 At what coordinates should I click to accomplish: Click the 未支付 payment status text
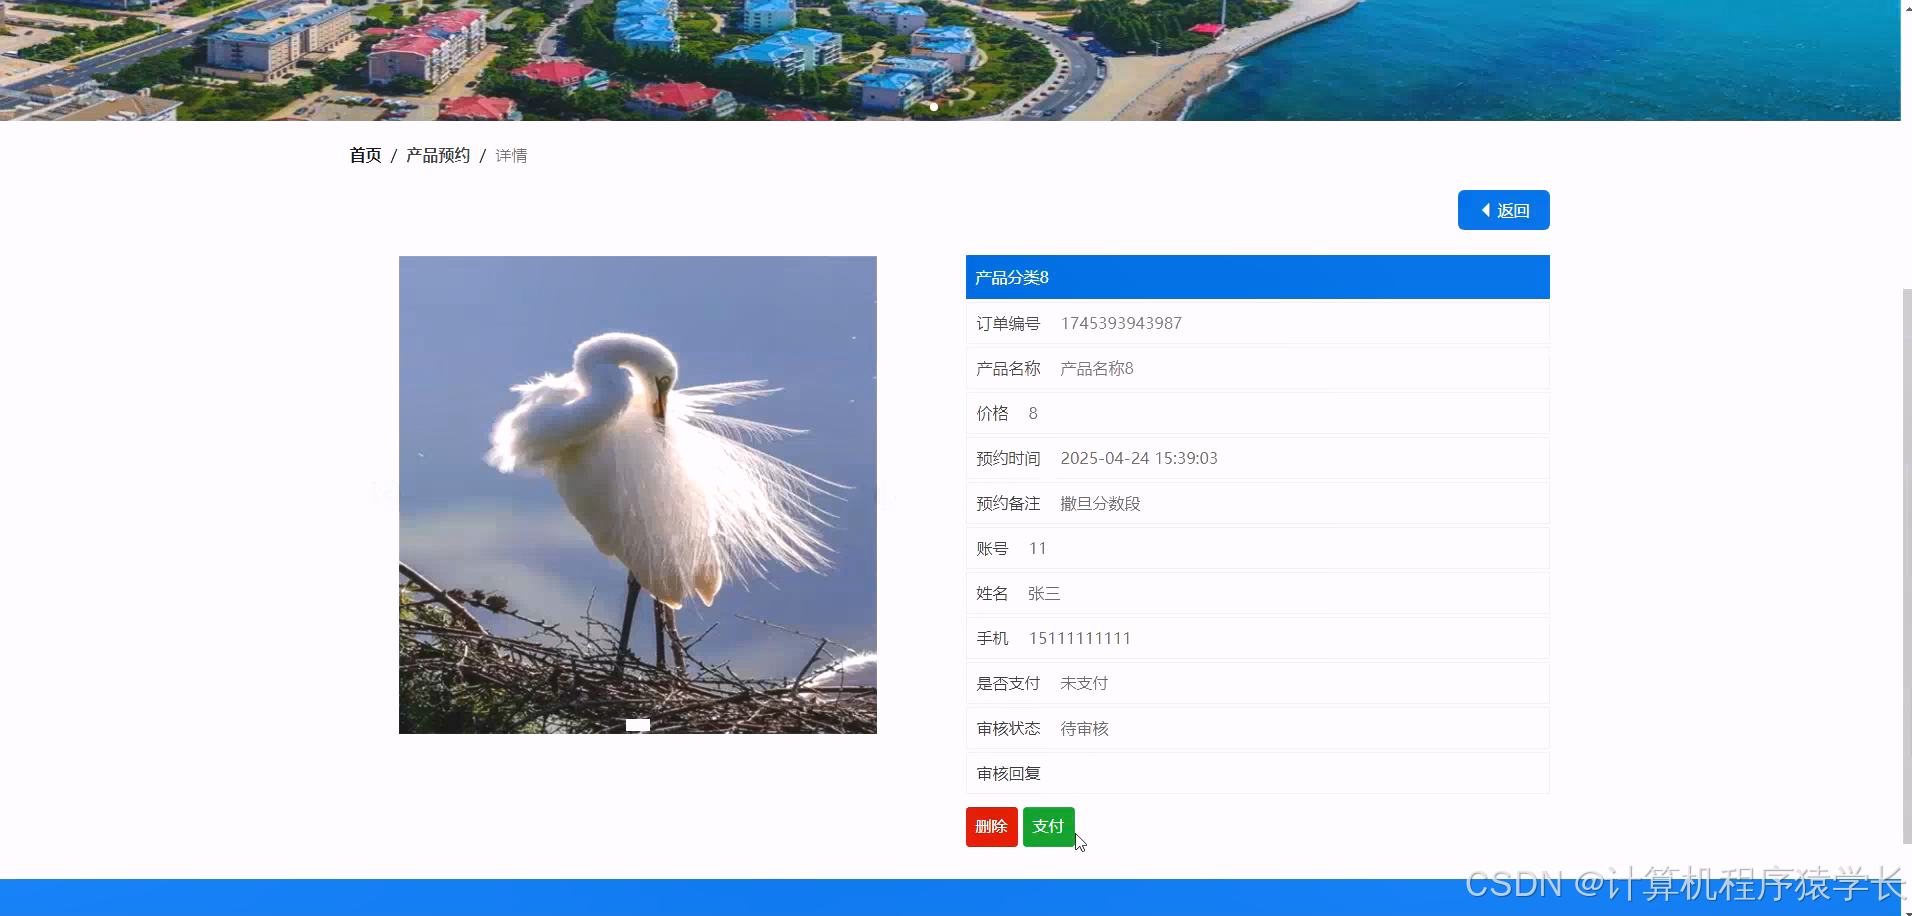tap(1084, 683)
